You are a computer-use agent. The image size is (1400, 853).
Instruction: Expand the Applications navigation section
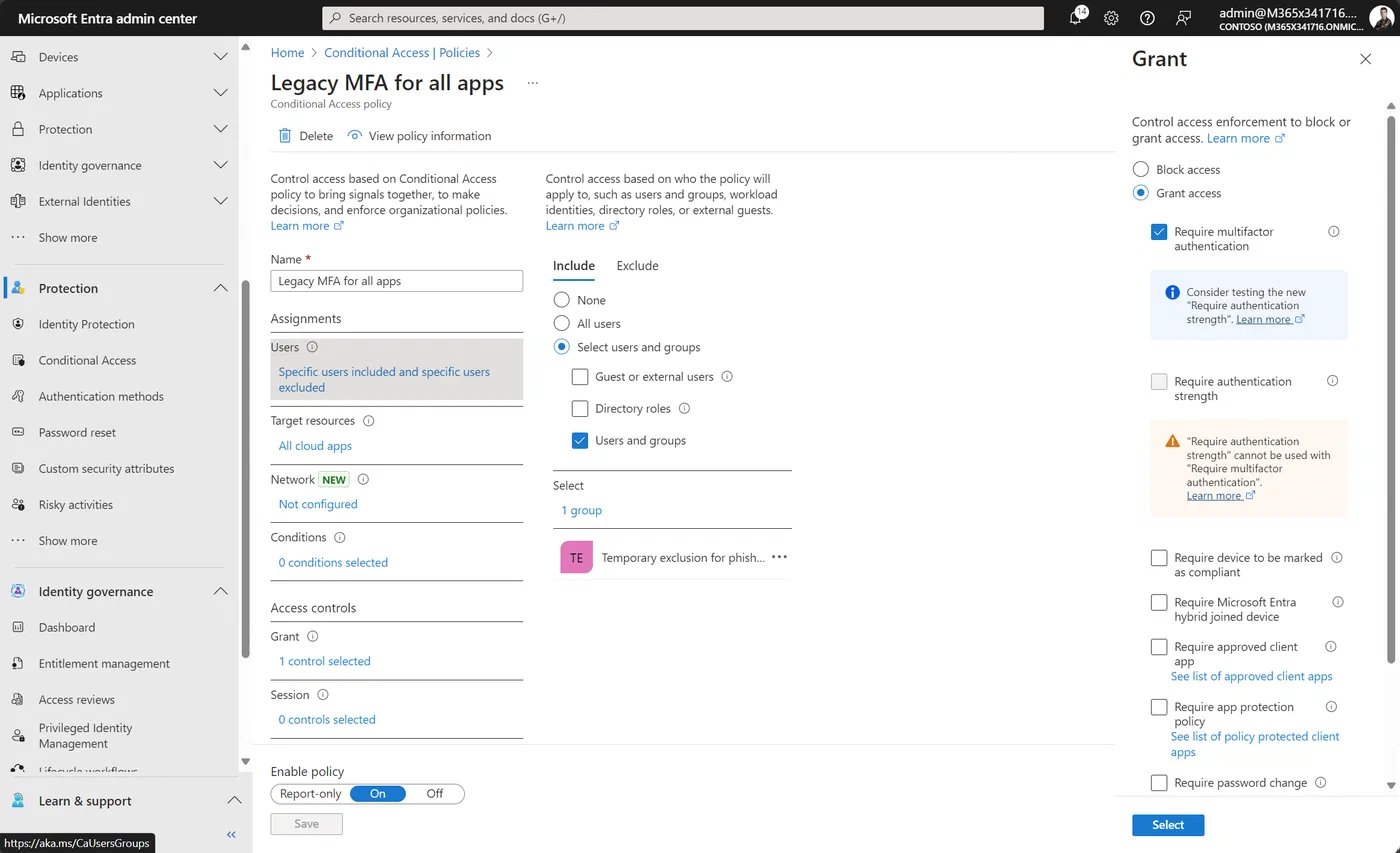tap(221, 93)
